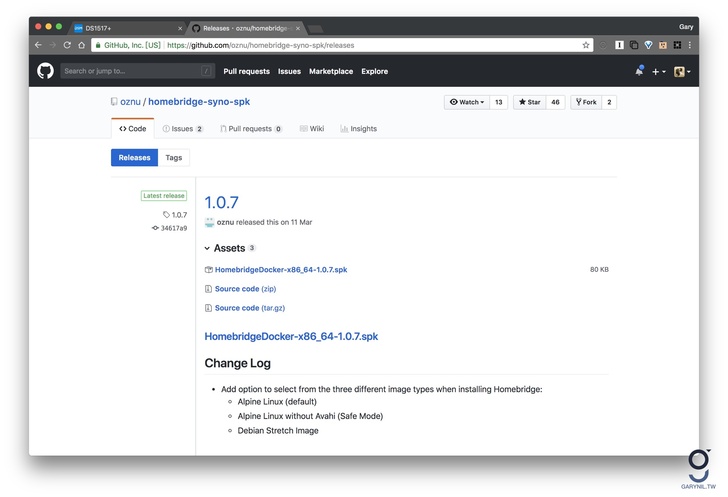
Task: Select the Tags tab
Action: [x=174, y=157]
